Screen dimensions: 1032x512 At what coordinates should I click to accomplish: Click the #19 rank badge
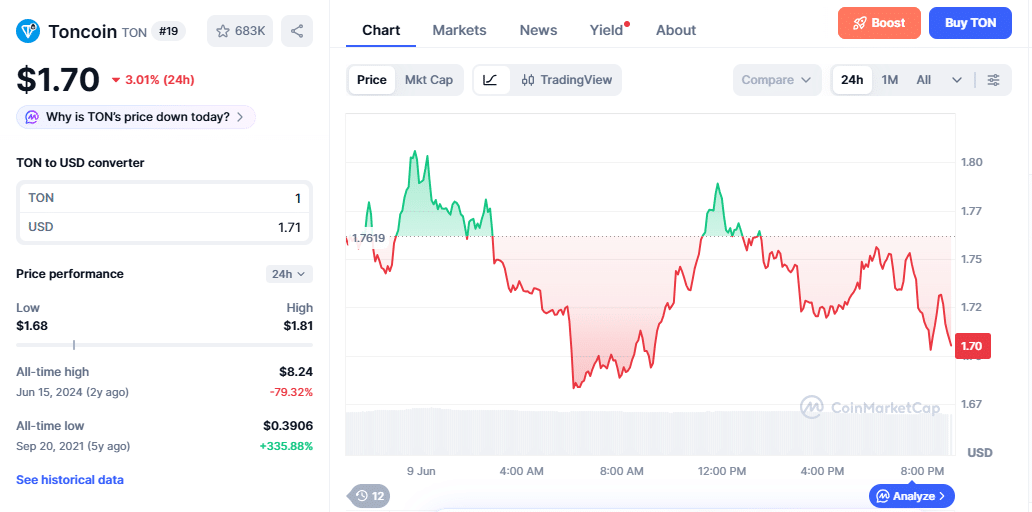coord(168,31)
